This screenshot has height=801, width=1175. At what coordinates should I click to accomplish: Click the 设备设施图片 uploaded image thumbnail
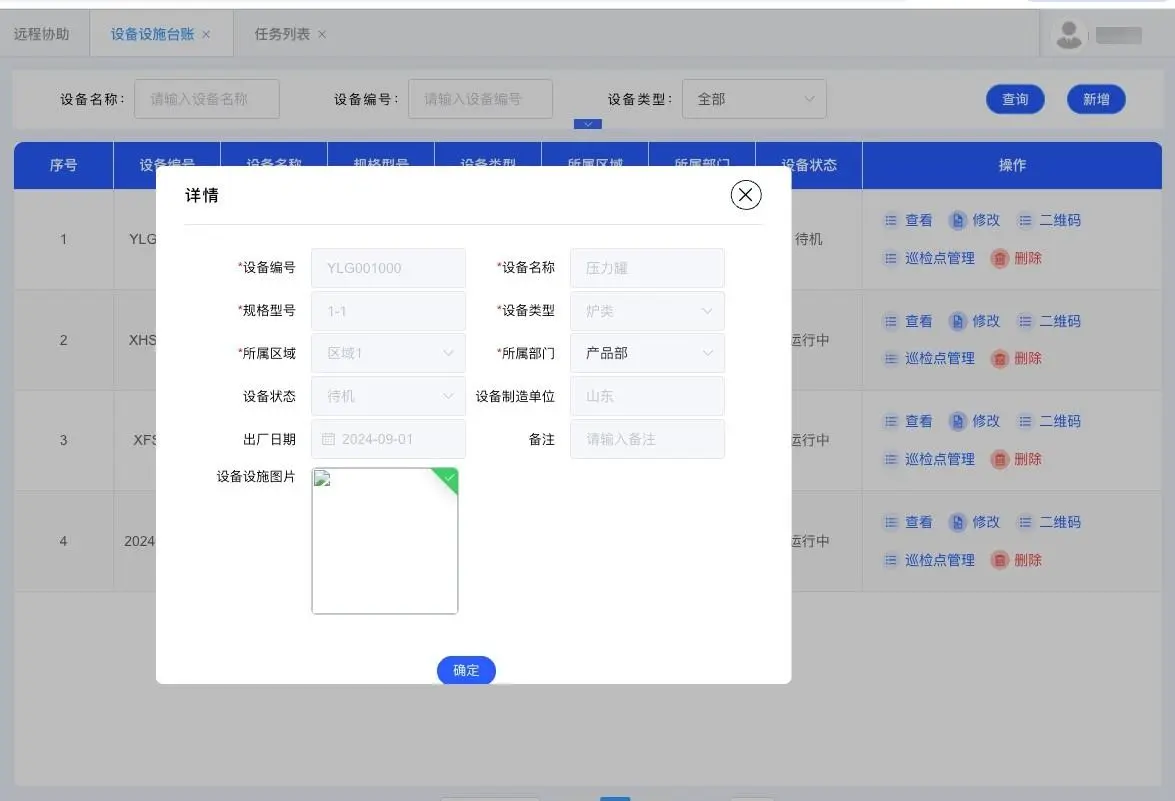point(385,540)
